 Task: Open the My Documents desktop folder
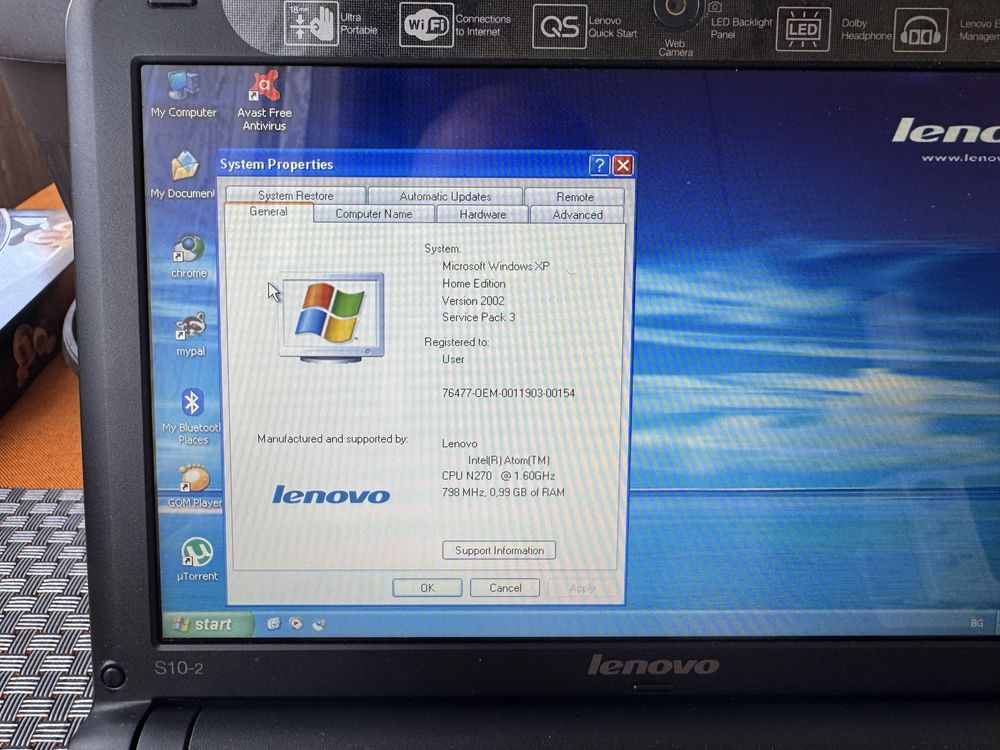(184, 175)
